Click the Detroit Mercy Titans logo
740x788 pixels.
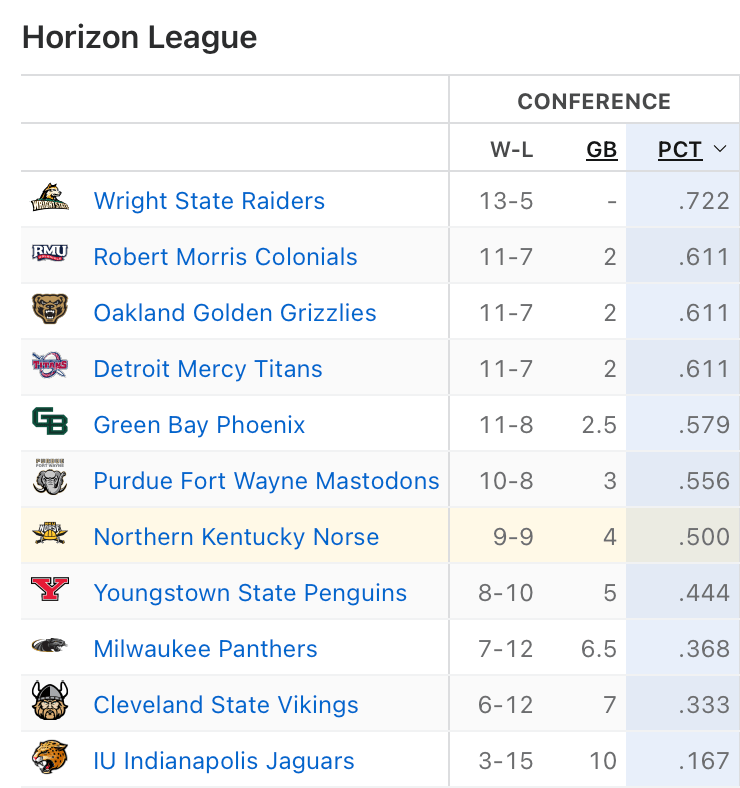coord(50,368)
